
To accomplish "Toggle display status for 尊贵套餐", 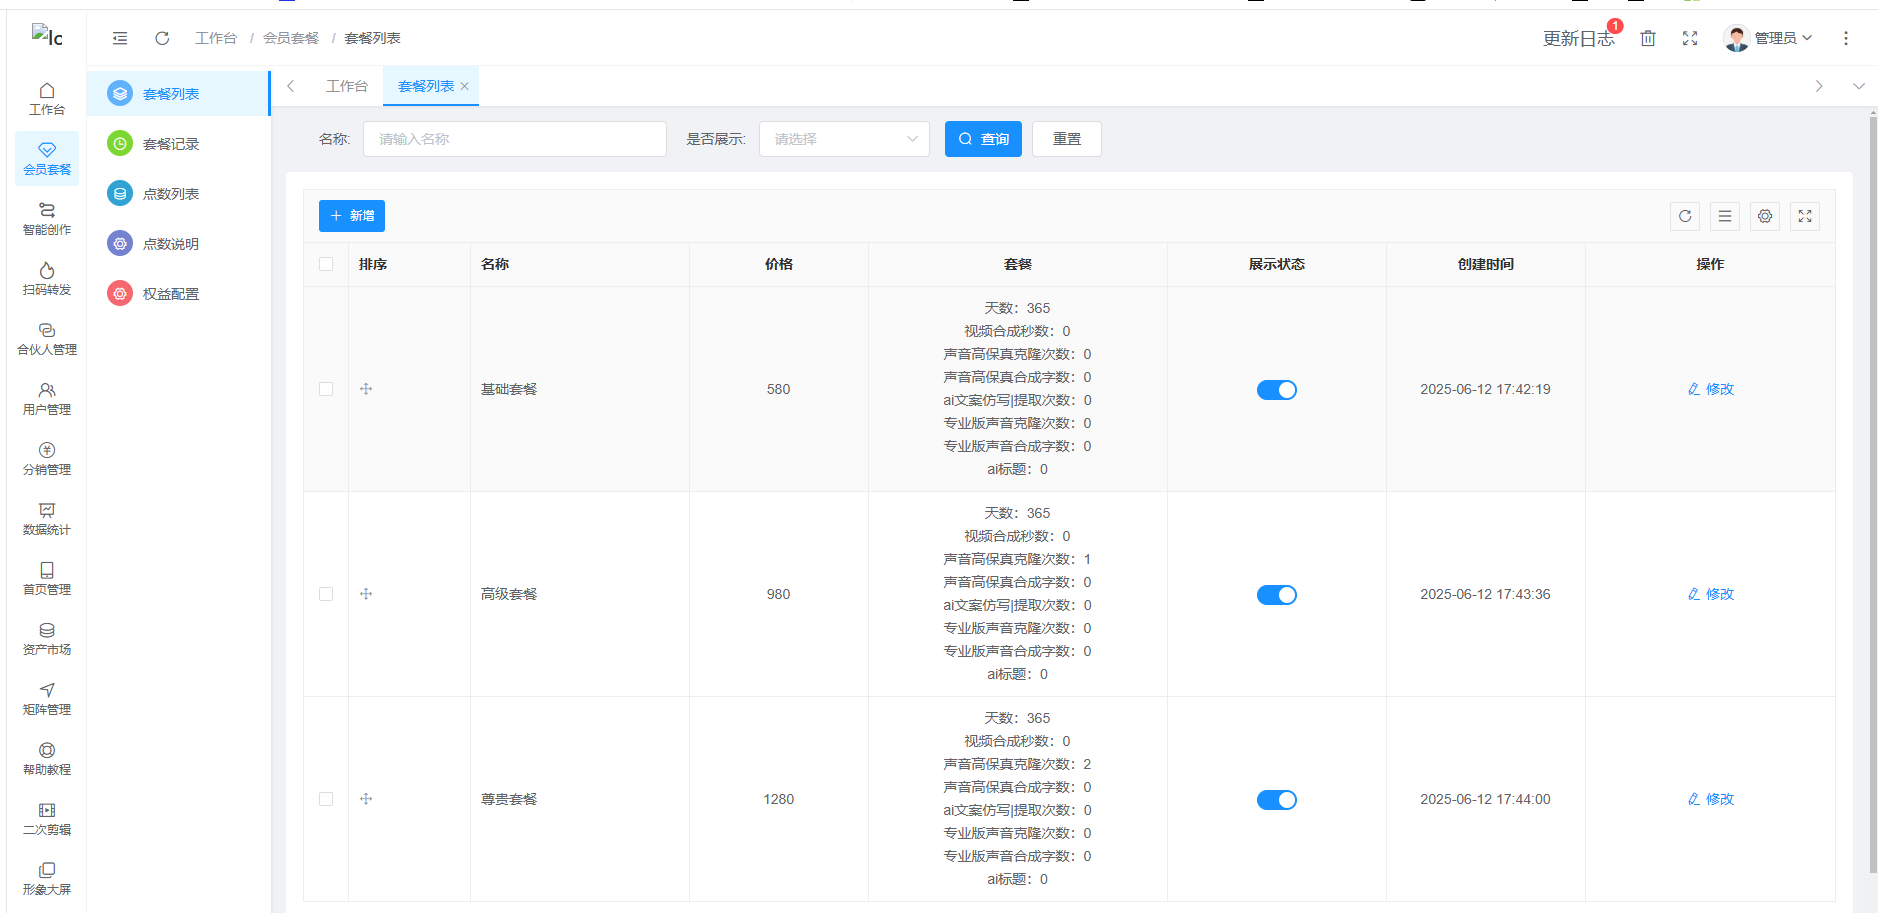I will click(1276, 800).
